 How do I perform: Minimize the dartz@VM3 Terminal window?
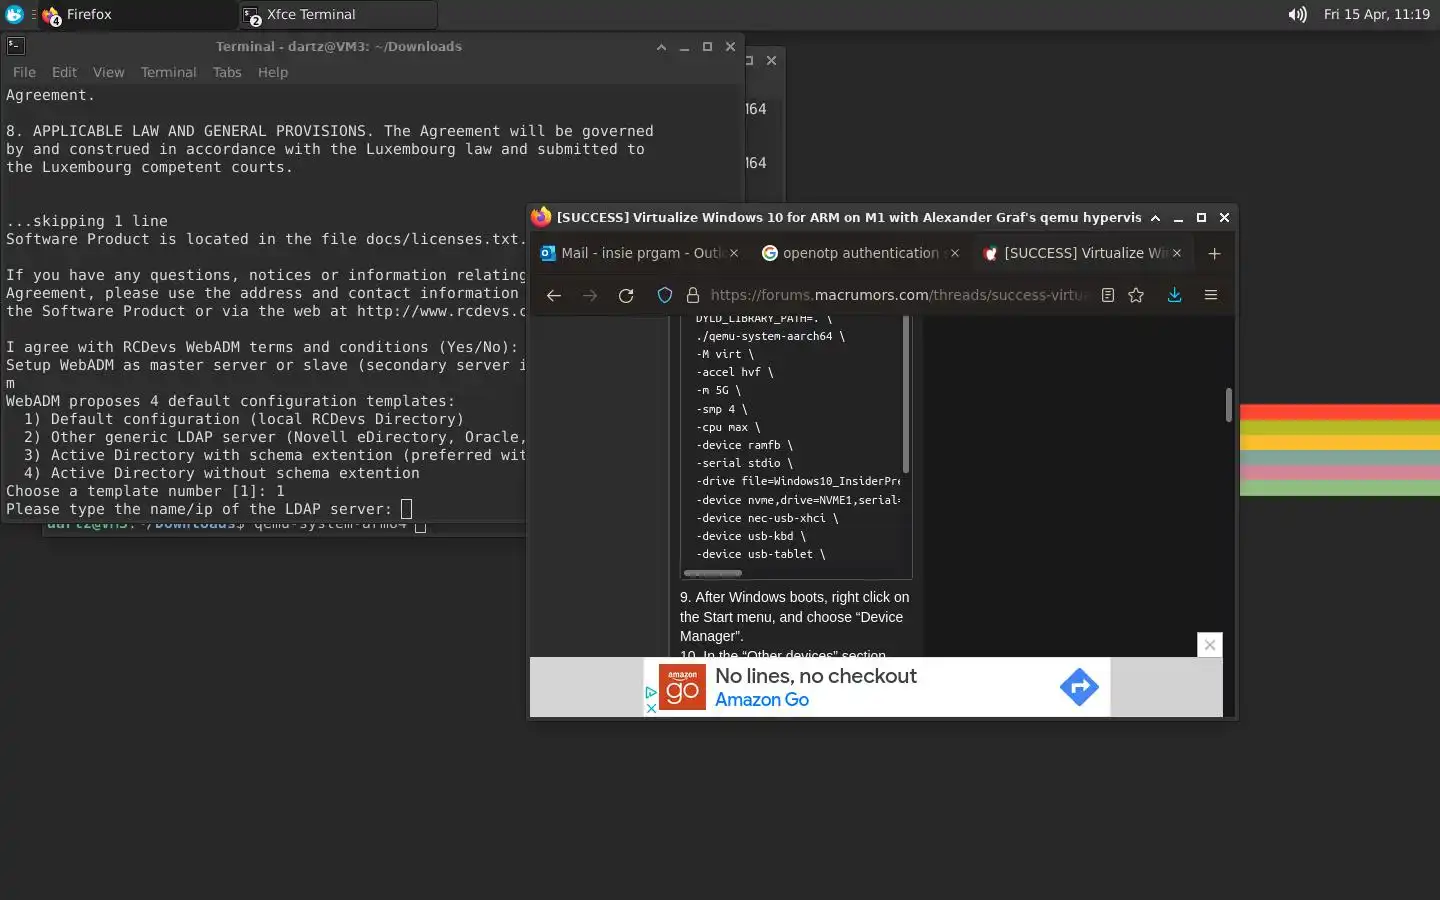pos(684,47)
